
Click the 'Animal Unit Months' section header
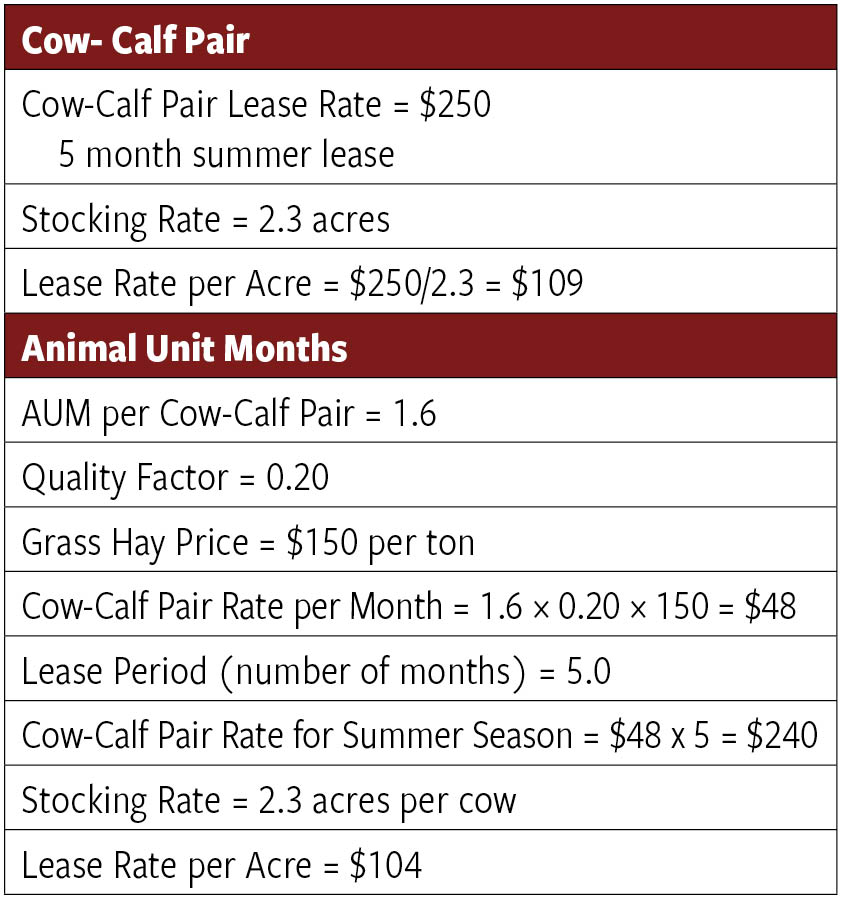click(184, 348)
